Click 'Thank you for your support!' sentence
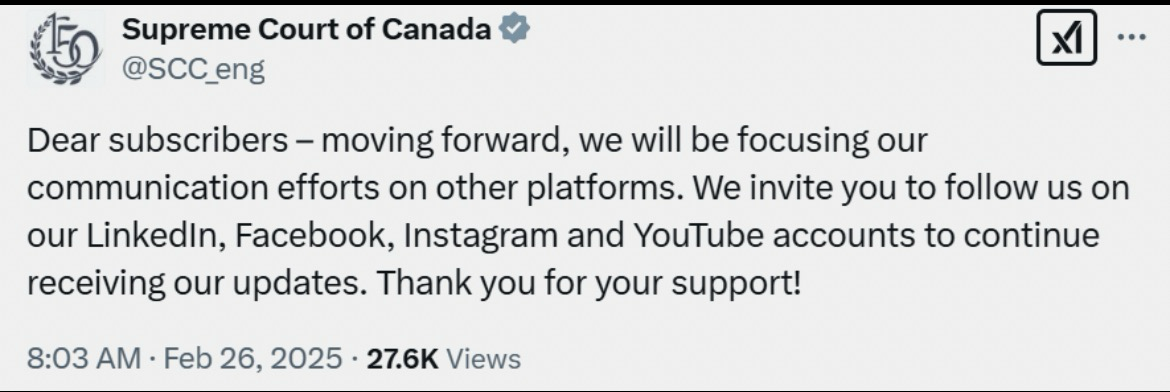Viewport: 1170px width, 392px height. tap(588, 283)
